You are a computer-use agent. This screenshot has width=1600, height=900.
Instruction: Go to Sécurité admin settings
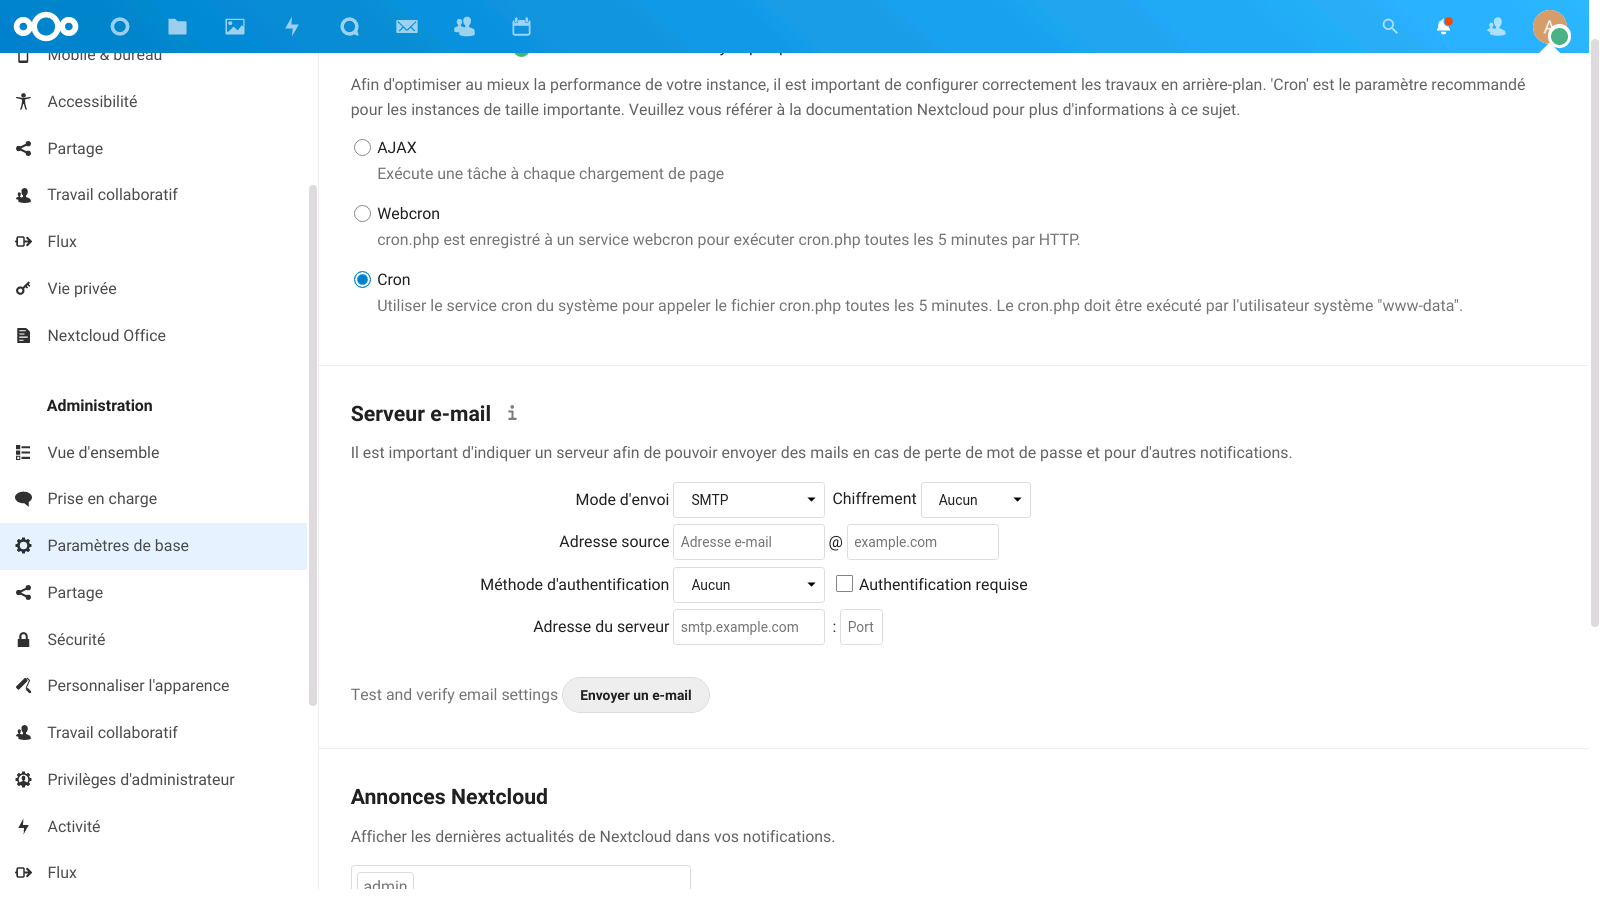[x=76, y=640]
